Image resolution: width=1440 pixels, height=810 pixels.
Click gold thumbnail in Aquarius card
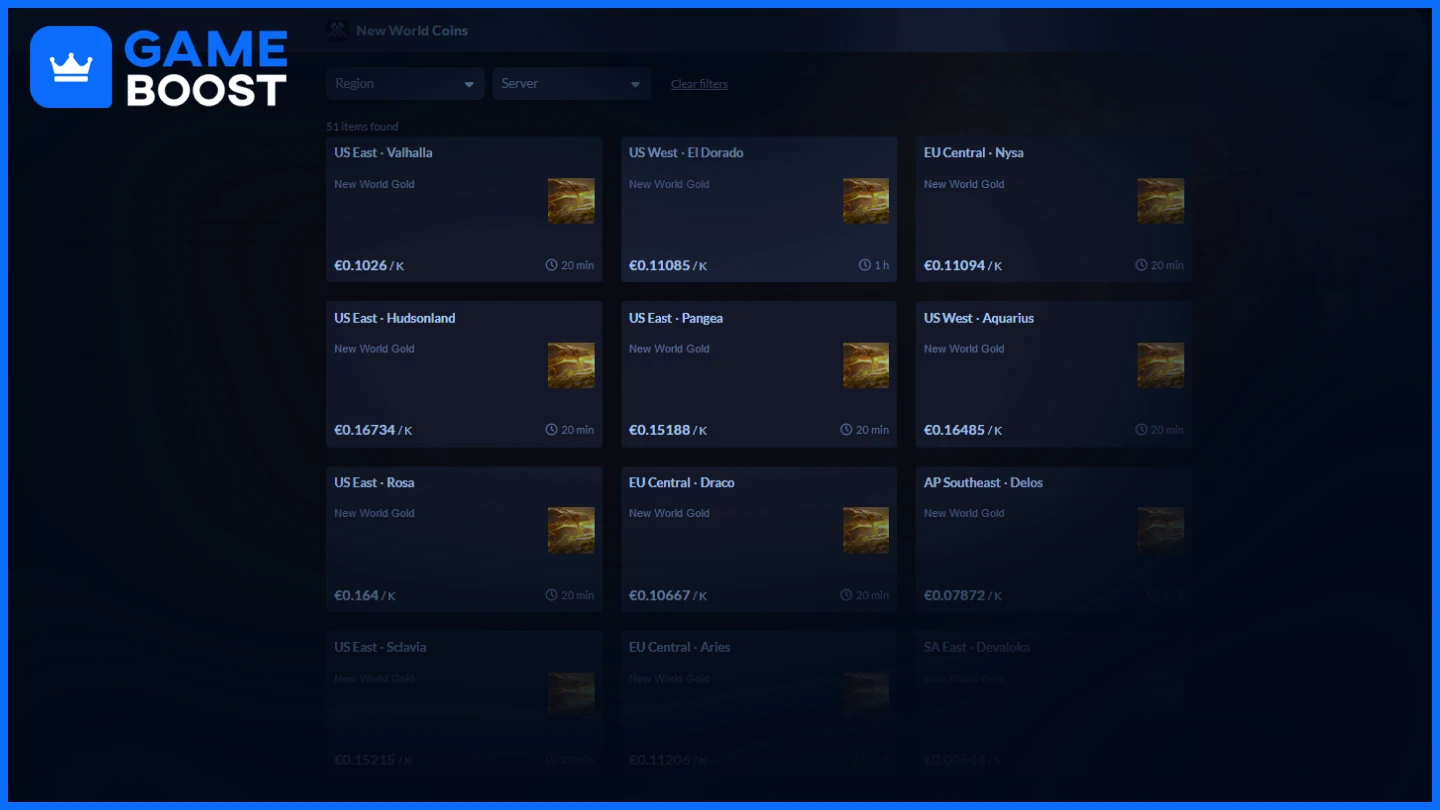[x=1161, y=365]
